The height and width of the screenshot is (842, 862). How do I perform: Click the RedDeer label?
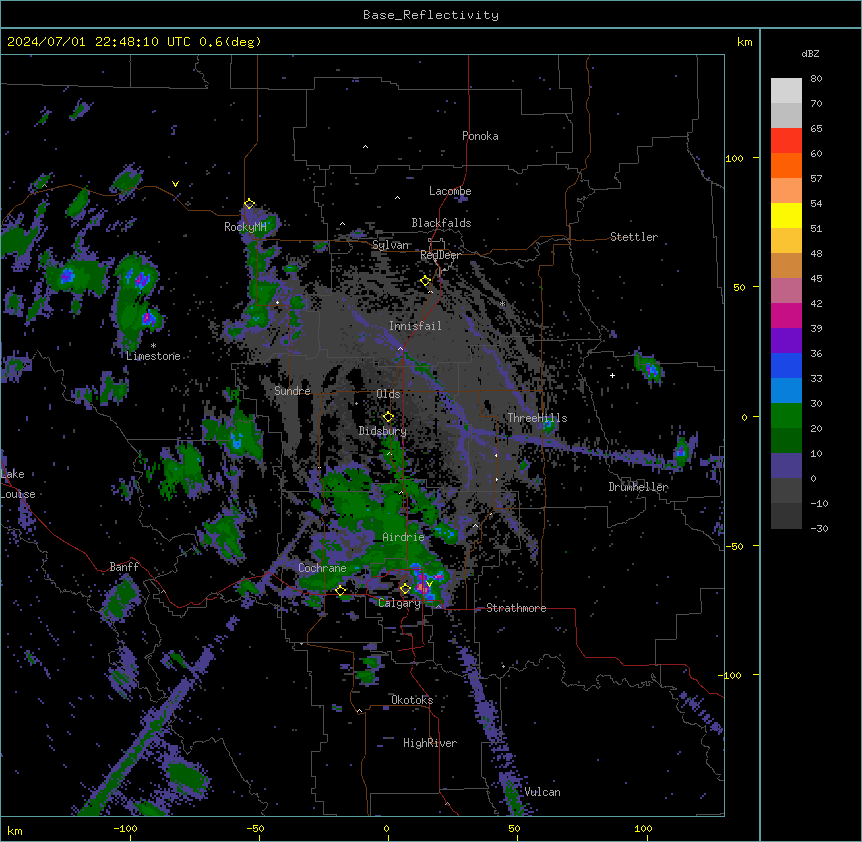coord(440,255)
